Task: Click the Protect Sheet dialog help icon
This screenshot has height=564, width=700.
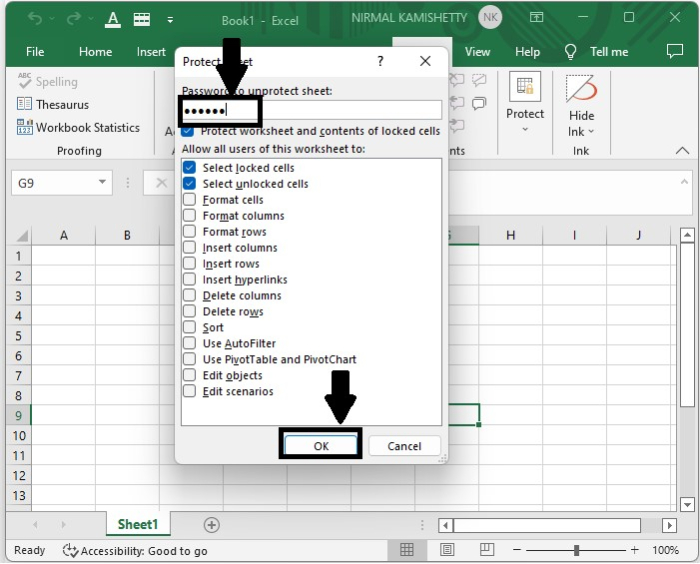Action: (380, 61)
